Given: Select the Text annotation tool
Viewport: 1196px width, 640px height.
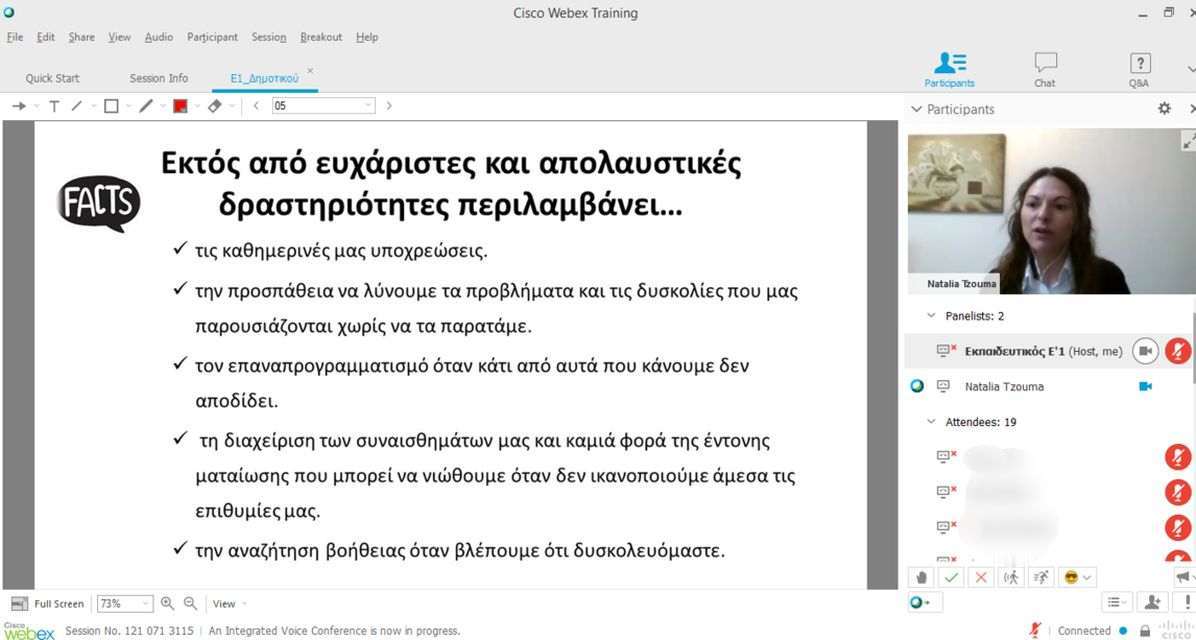Looking at the screenshot, I should (54, 106).
